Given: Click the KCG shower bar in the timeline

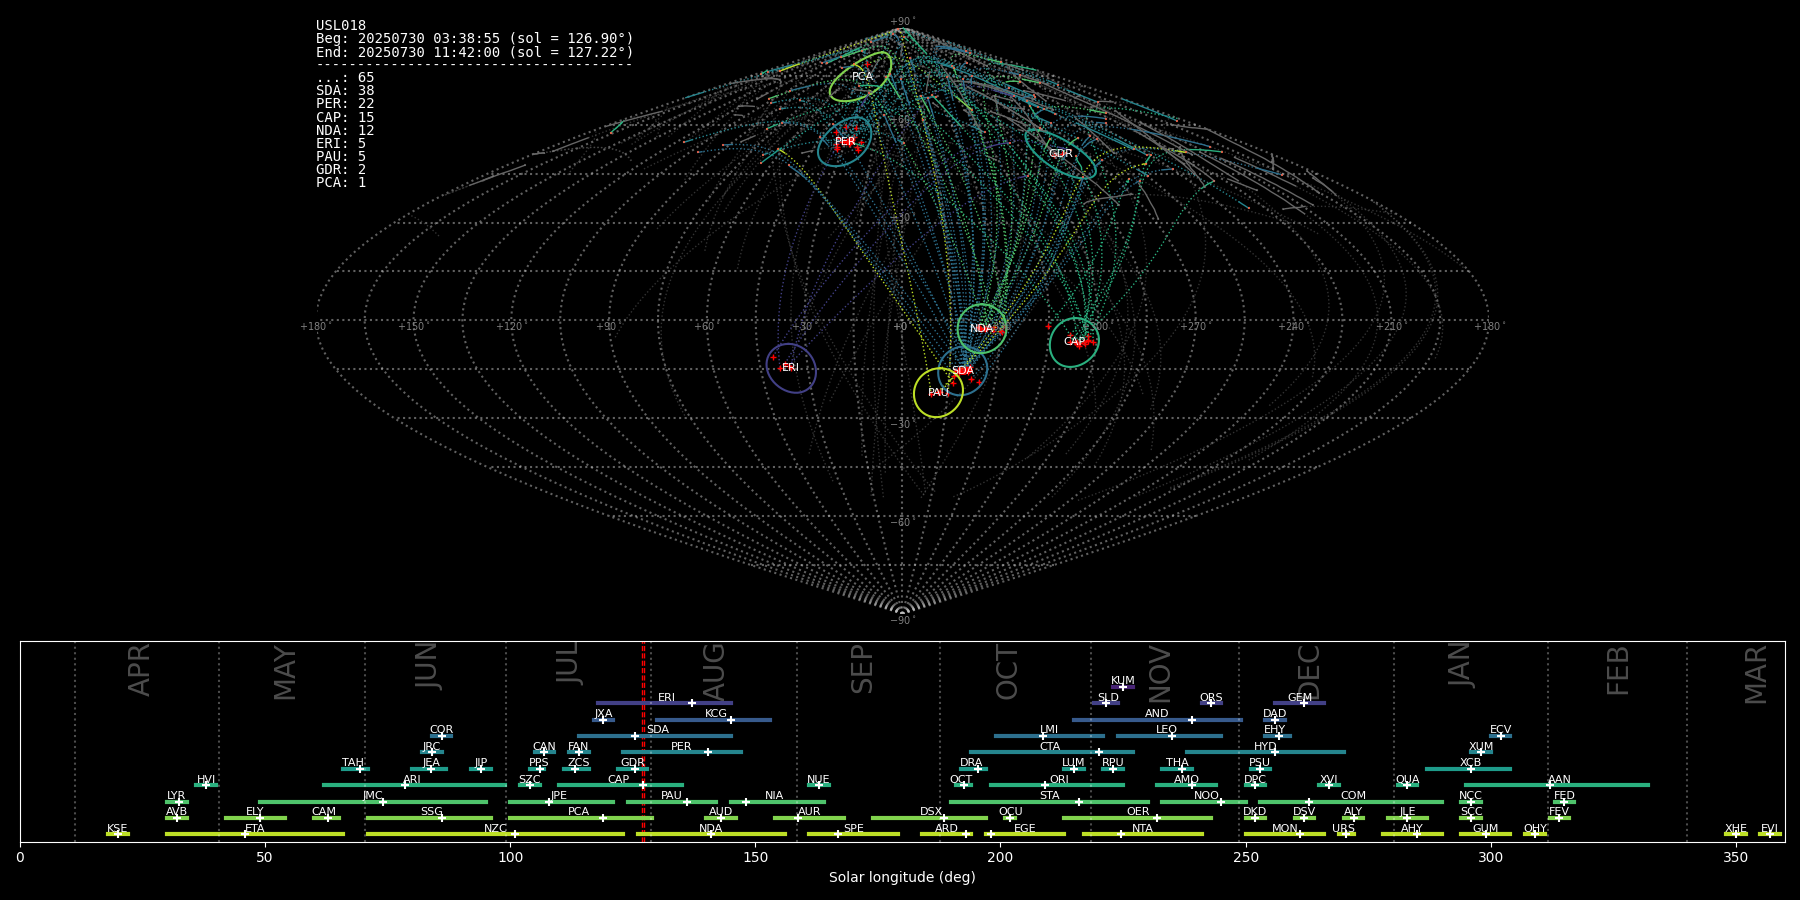Looking at the screenshot, I should (x=713, y=720).
